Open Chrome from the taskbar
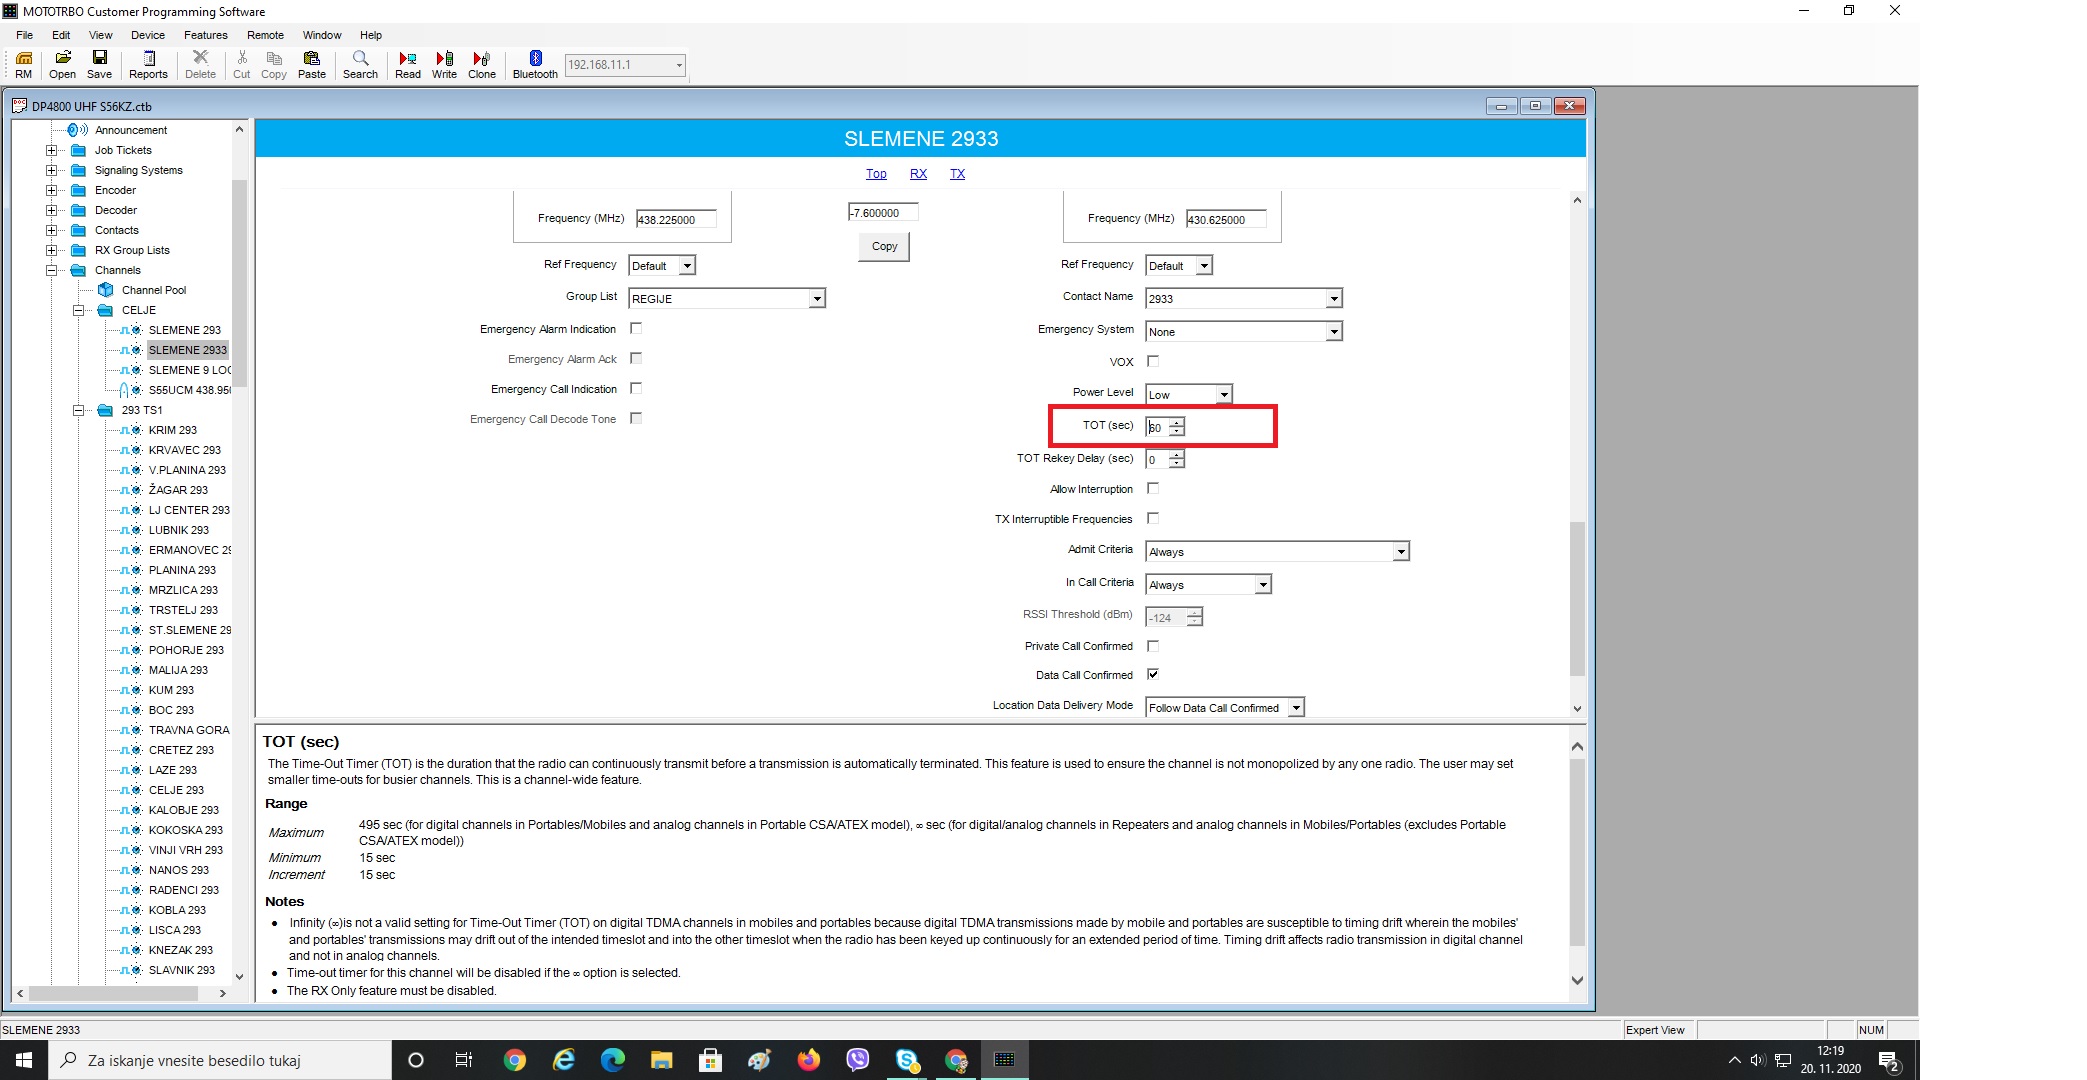Screen dimensions: 2087x1080 pos(515,1060)
